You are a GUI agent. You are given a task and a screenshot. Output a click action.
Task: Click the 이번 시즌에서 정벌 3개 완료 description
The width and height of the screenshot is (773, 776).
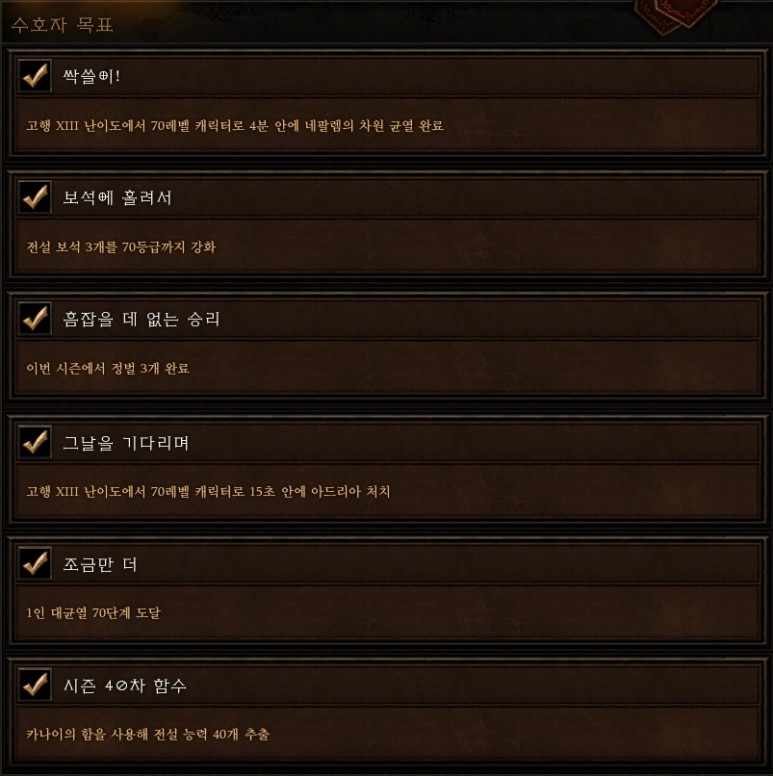107,368
